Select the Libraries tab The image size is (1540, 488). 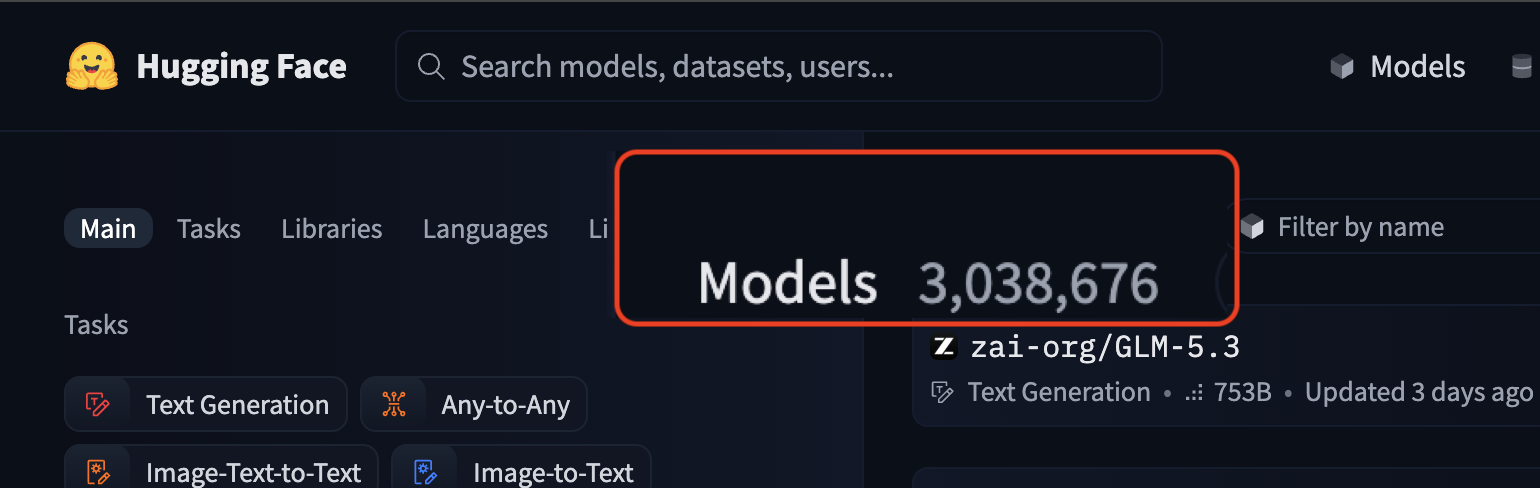coord(332,228)
